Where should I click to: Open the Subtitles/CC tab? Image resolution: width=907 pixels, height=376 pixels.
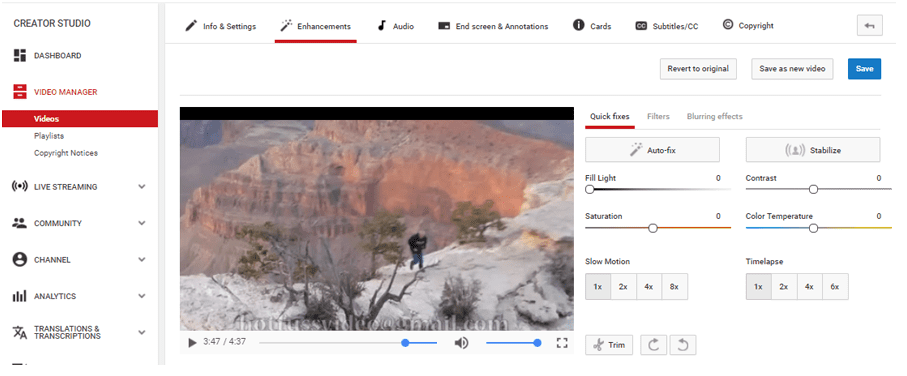[667, 26]
